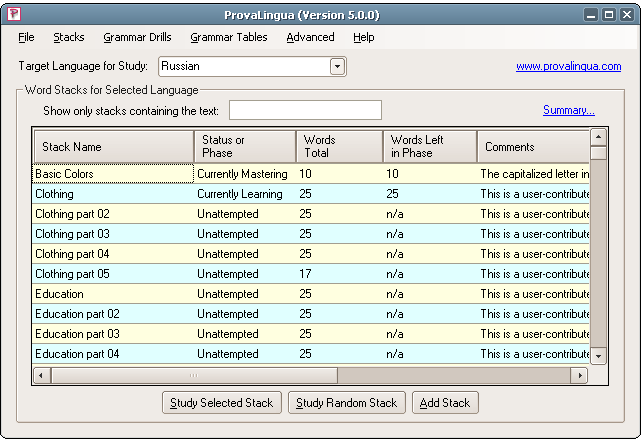Image resolution: width=641 pixels, height=439 pixels.
Task: Maximize the ProvaLingua window
Action: [x=608, y=15]
